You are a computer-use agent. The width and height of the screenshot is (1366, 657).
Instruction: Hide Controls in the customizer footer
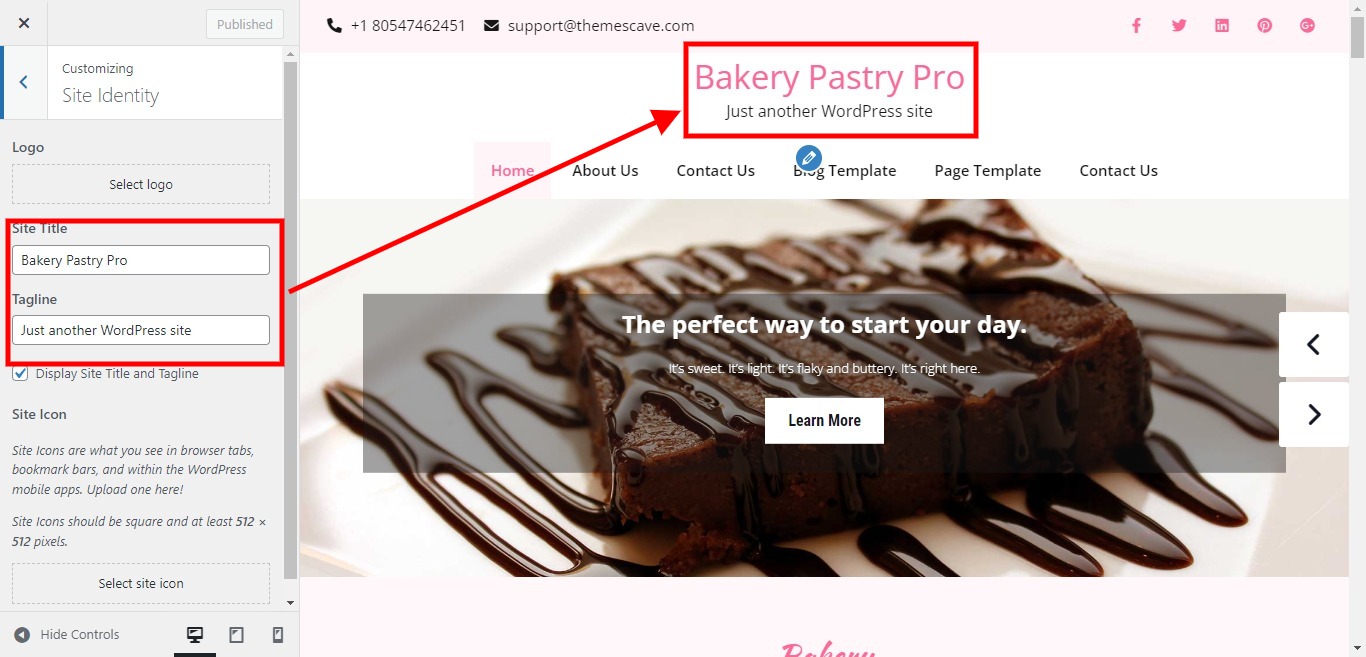tap(66, 635)
